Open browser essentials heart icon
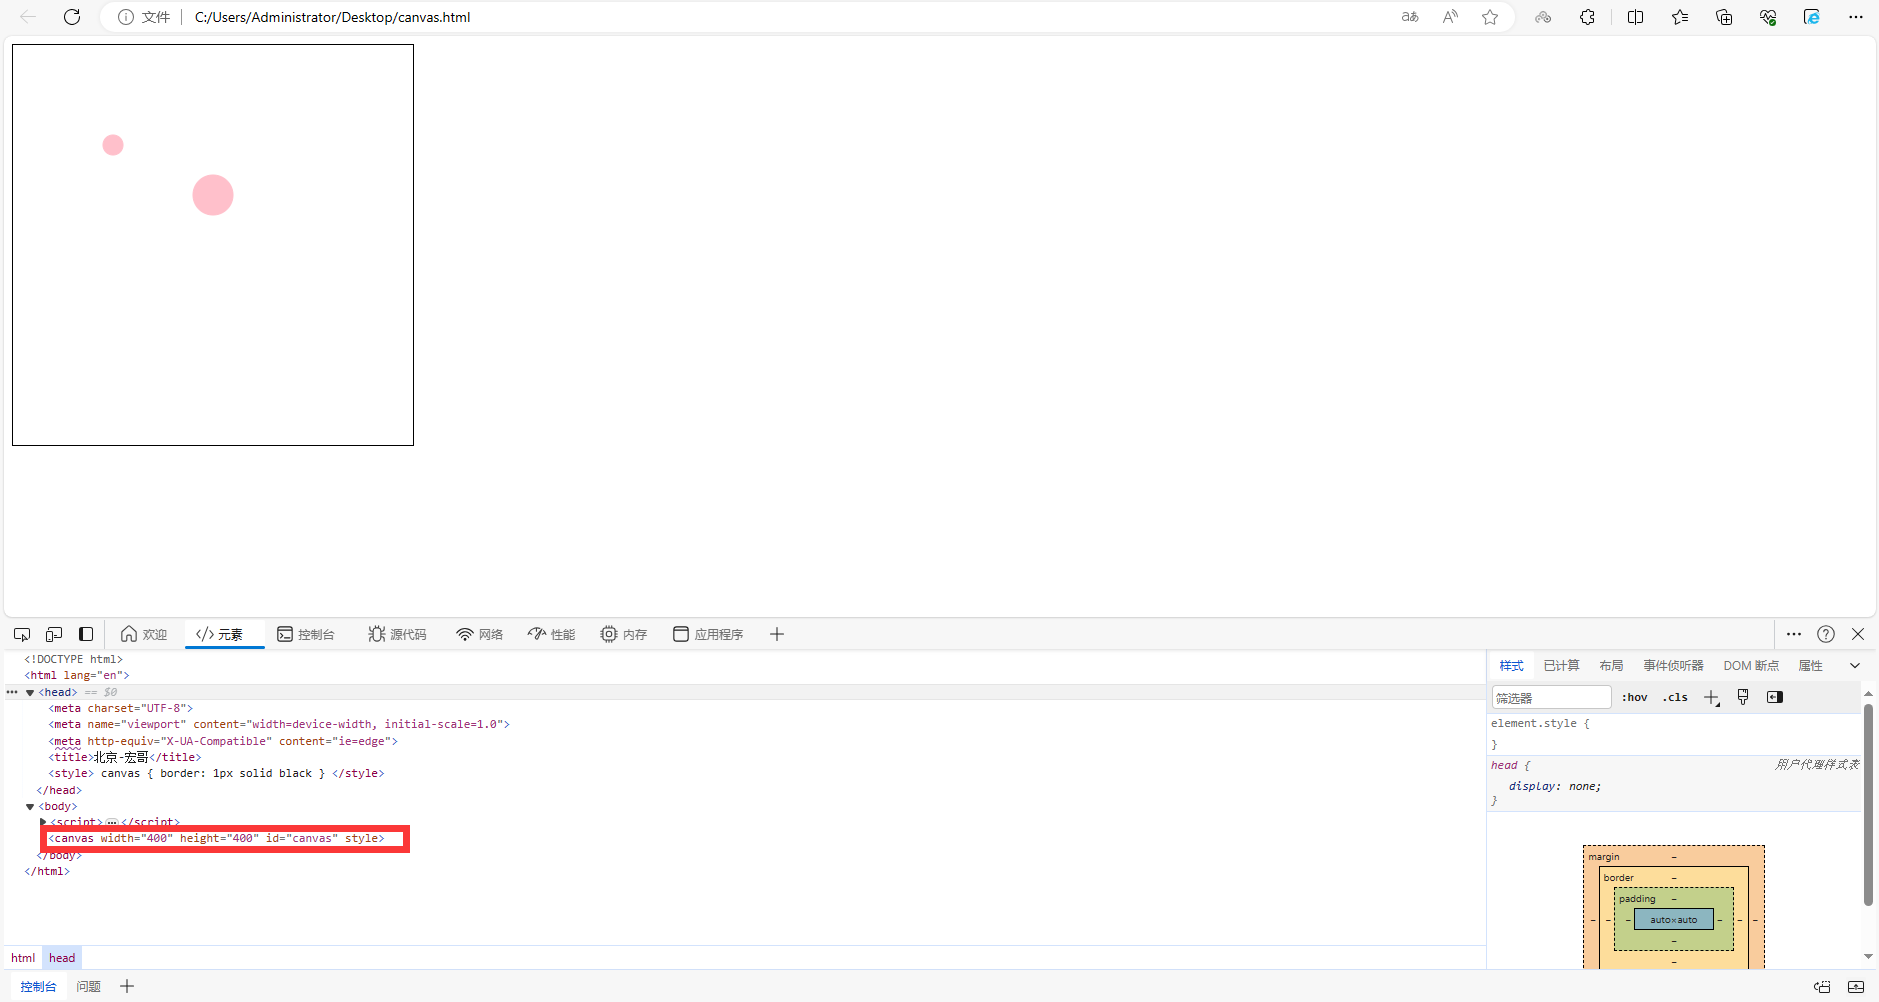 coord(1768,17)
